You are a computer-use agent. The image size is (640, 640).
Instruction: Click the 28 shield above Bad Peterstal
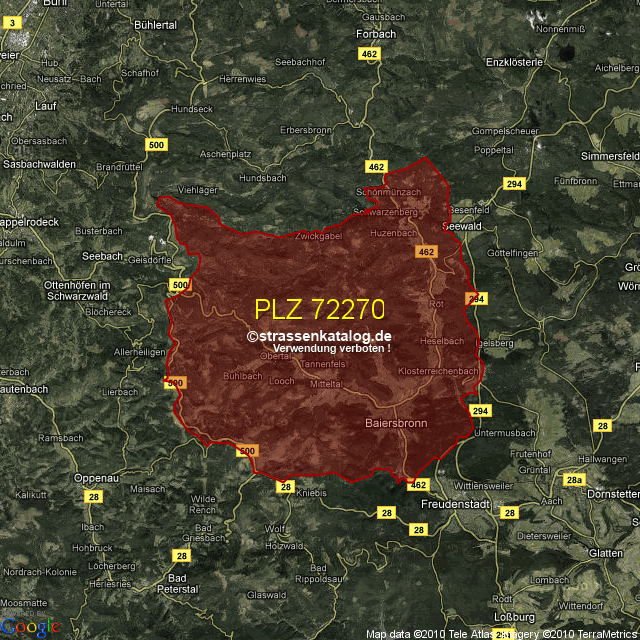point(181,555)
